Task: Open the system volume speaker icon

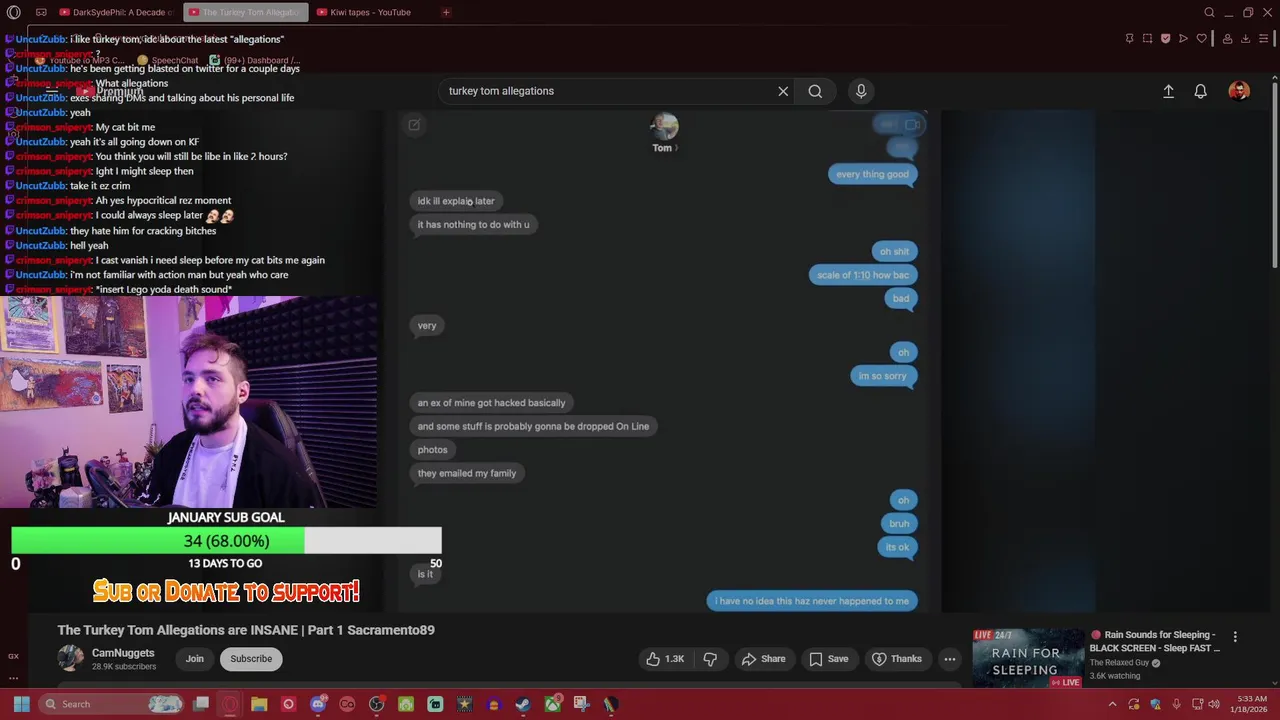Action: [1215, 704]
